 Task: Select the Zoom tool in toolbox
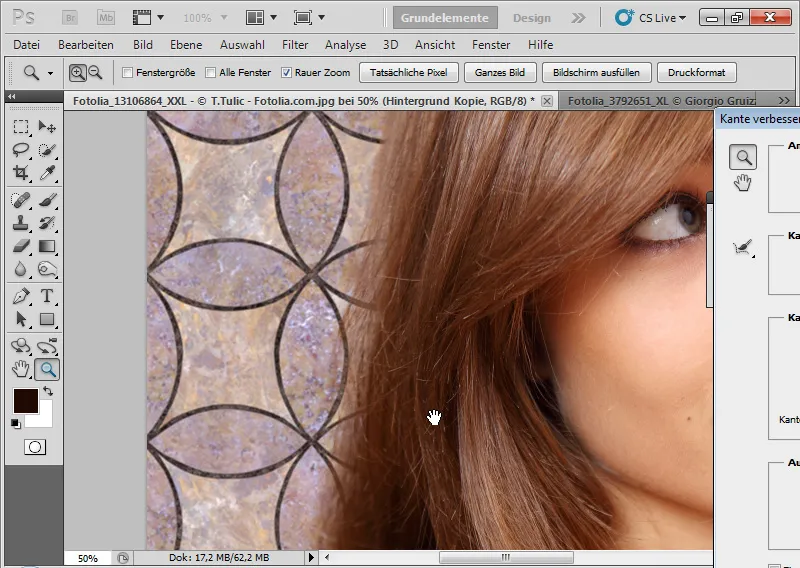coord(47,369)
